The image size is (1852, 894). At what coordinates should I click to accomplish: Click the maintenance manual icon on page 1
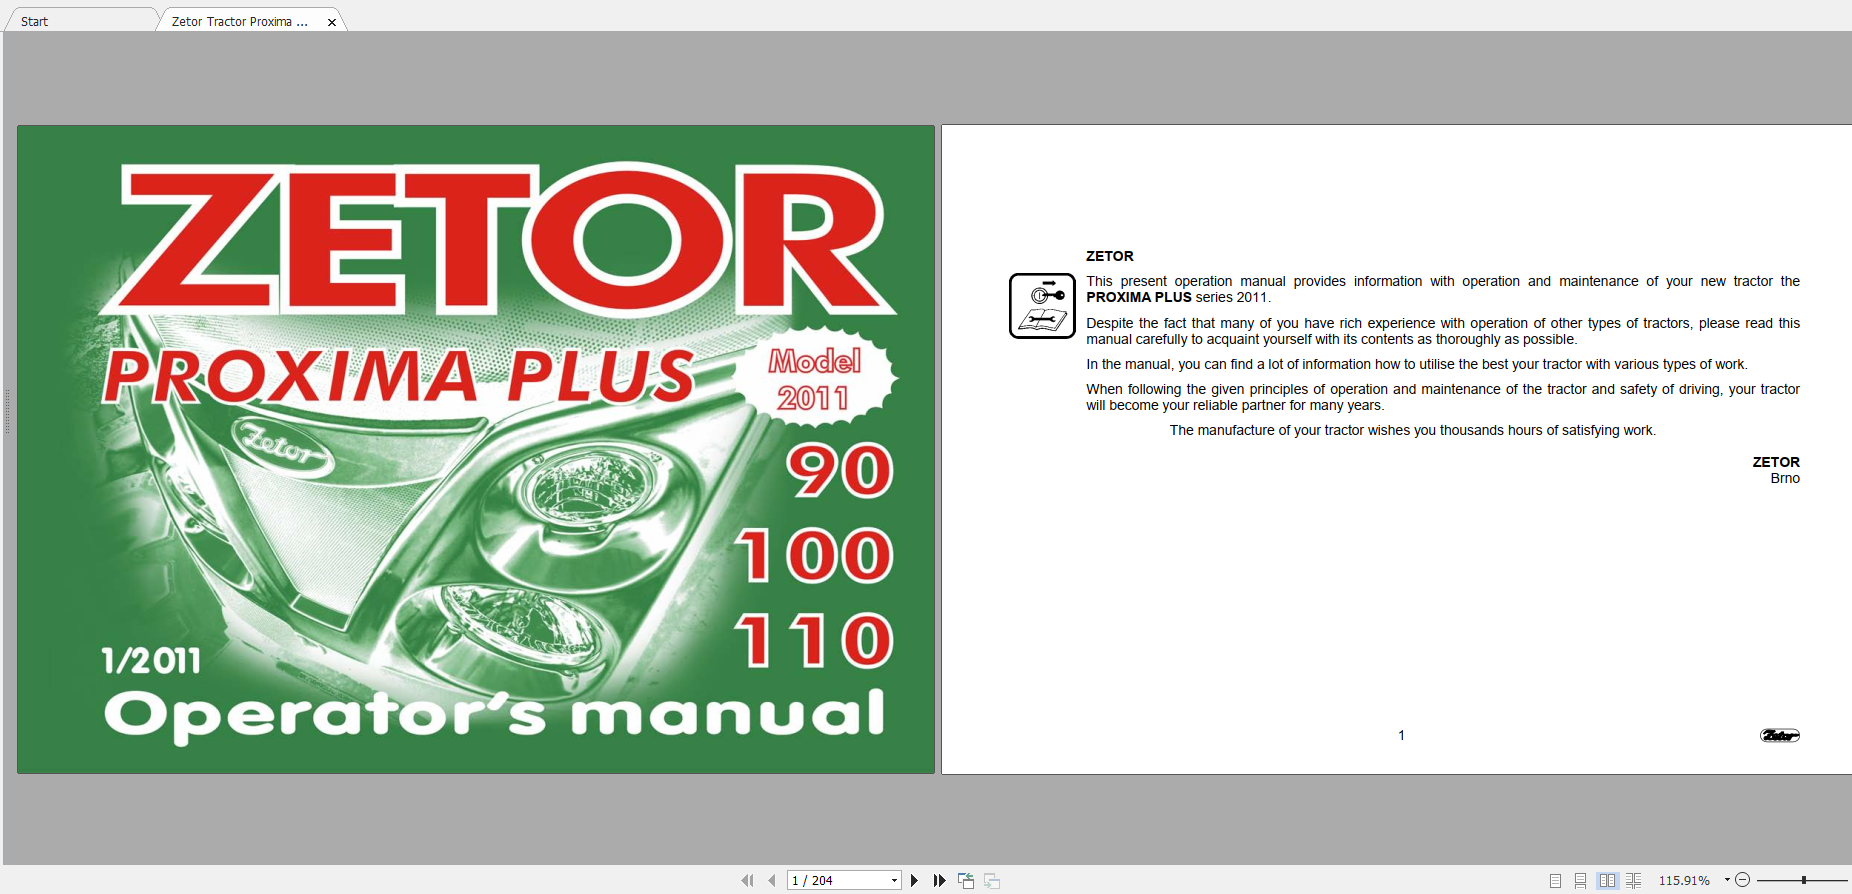1042,306
